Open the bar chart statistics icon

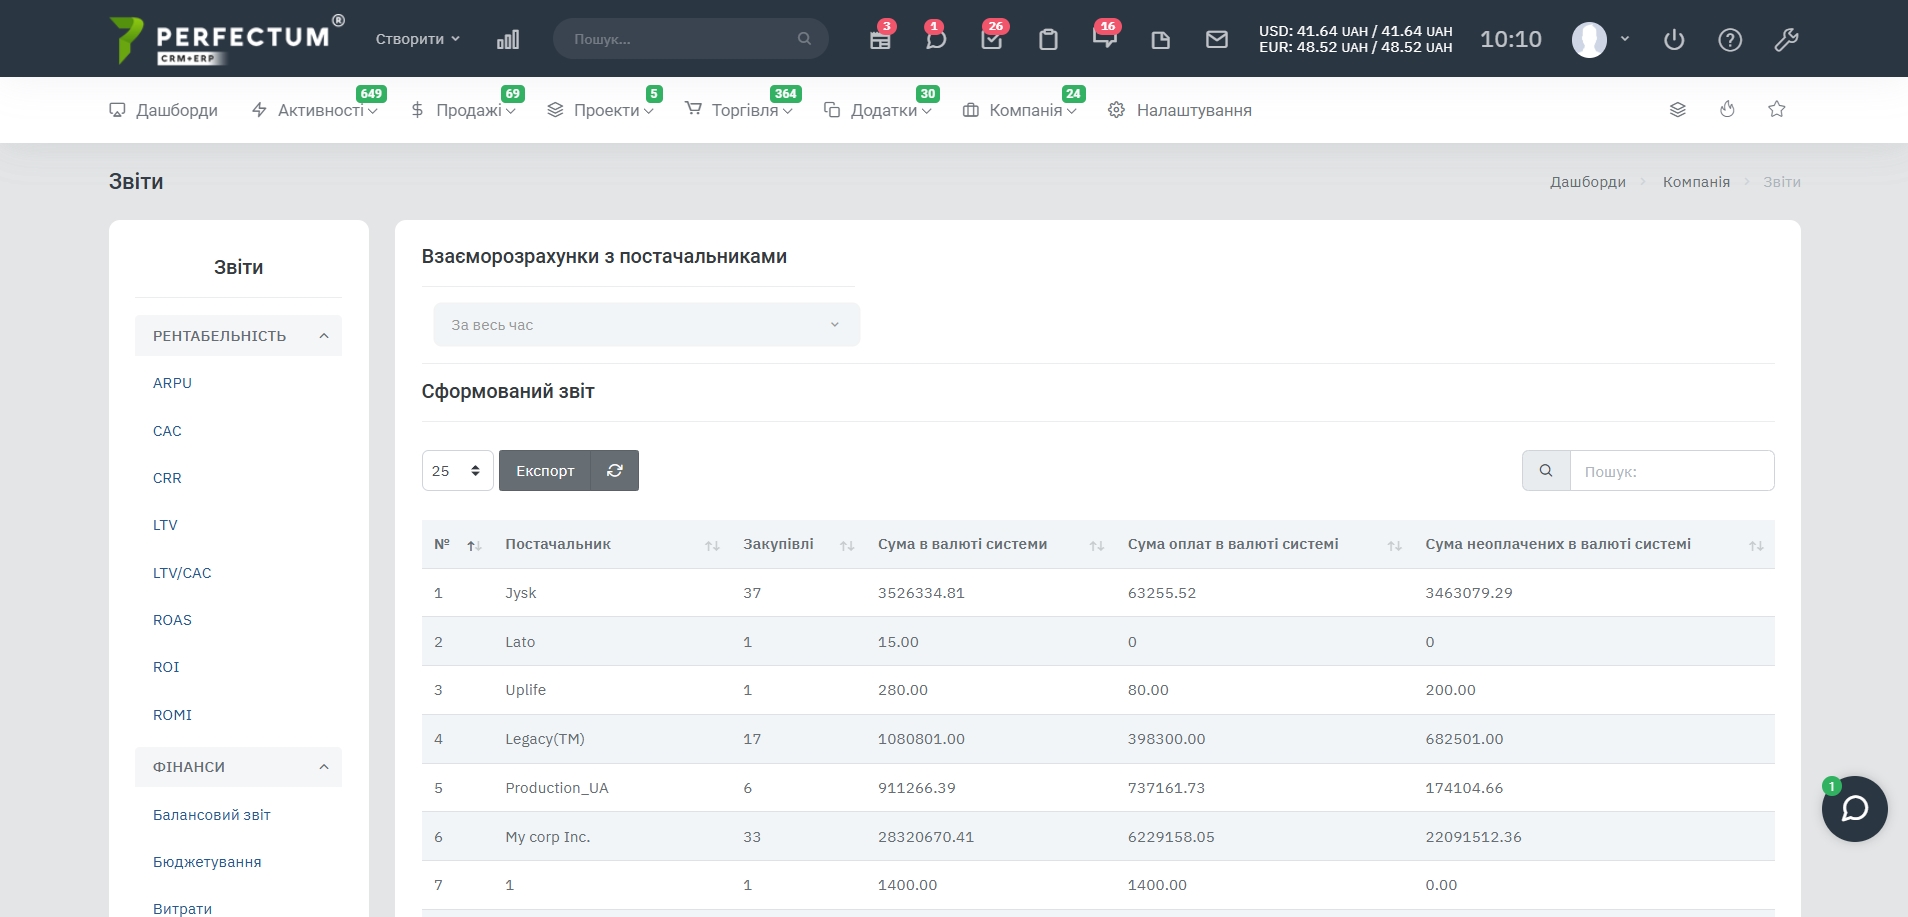point(508,40)
